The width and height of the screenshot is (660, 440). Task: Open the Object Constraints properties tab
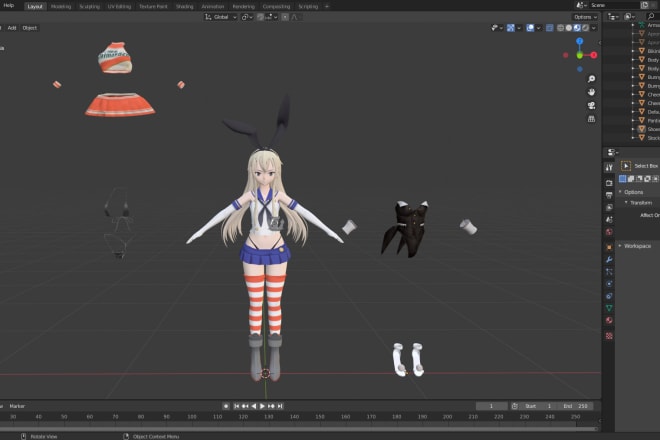click(x=609, y=296)
